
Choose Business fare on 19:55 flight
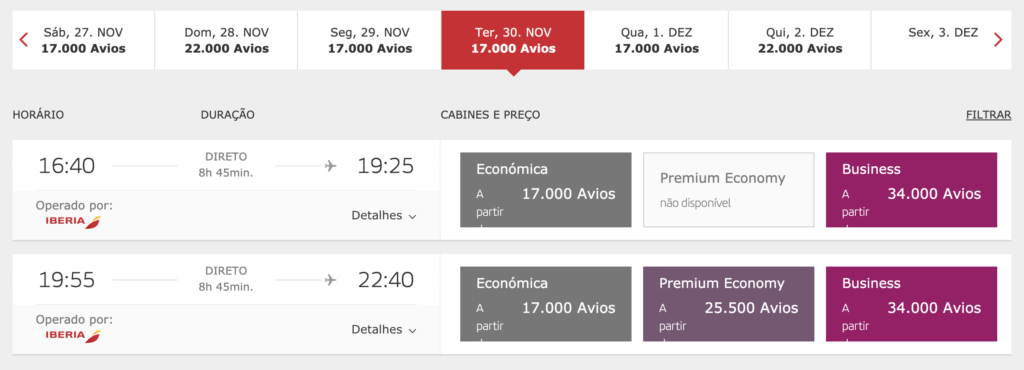point(911,304)
